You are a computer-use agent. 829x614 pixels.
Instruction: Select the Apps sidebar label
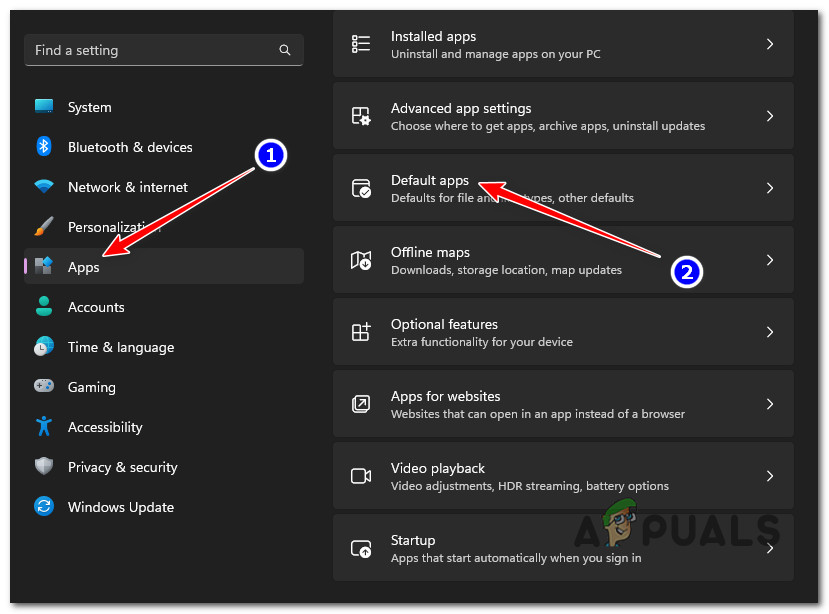pos(84,268)
